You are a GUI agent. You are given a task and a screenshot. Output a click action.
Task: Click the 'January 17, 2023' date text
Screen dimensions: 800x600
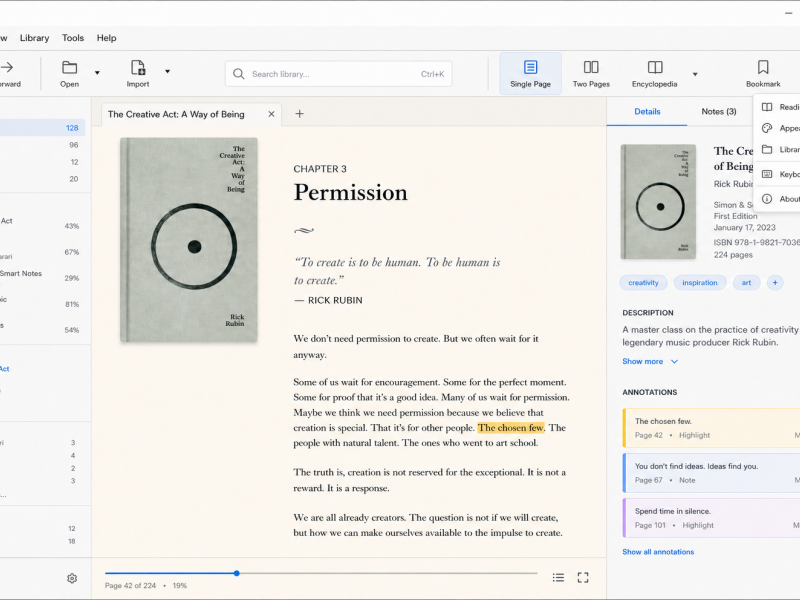click(x=744, y=228)
